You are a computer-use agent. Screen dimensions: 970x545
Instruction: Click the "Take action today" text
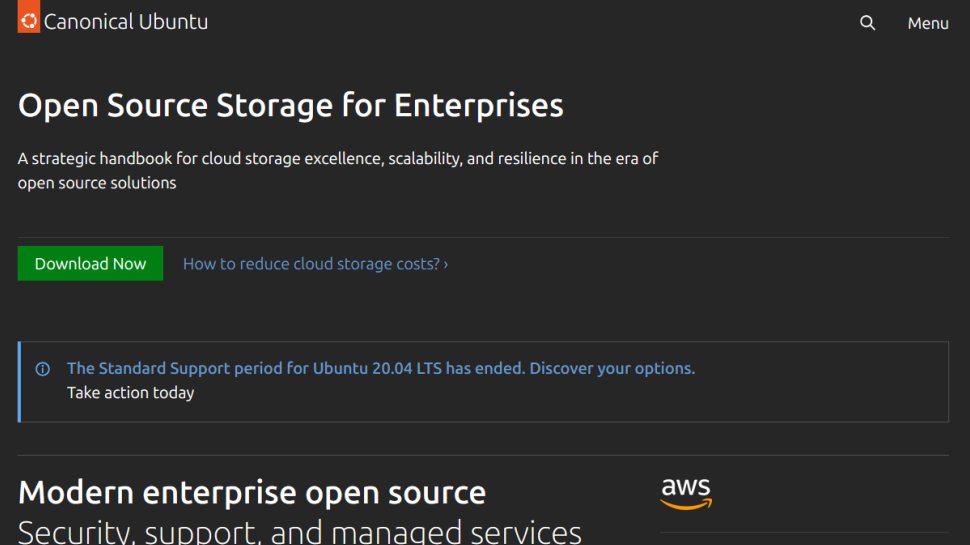[130, 393]
